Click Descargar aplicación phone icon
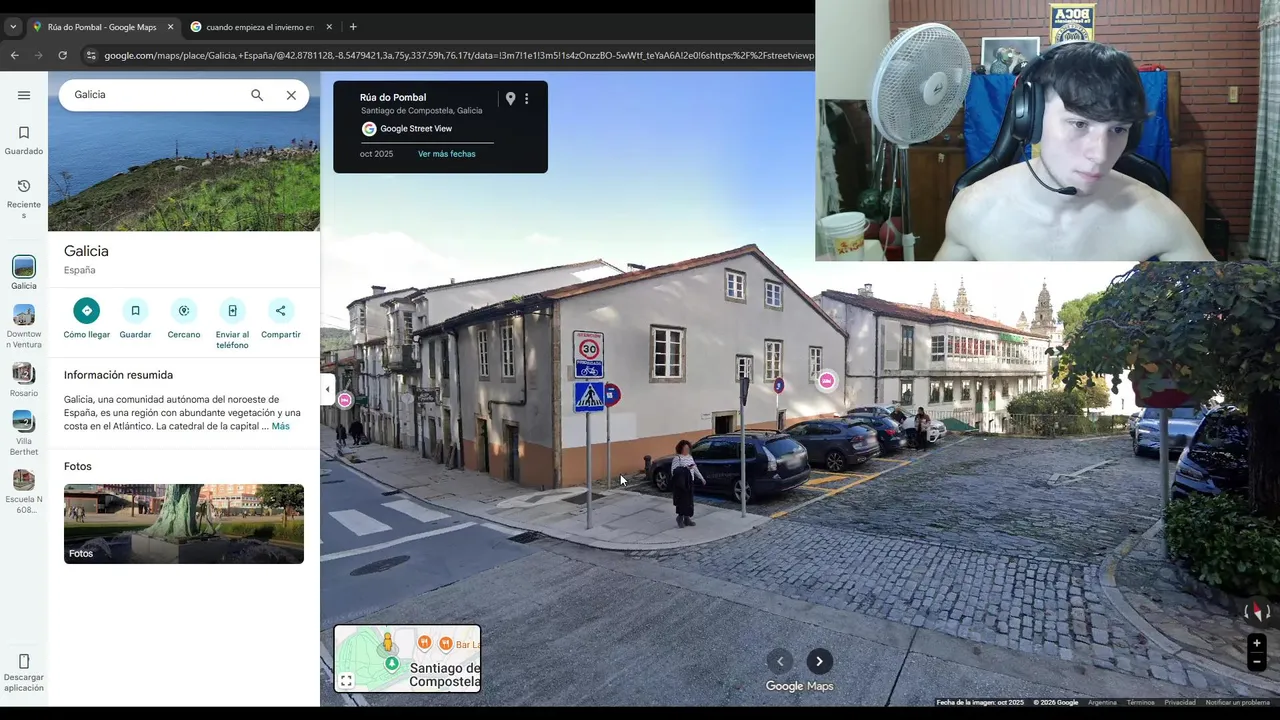 click(x=24, y=661)
